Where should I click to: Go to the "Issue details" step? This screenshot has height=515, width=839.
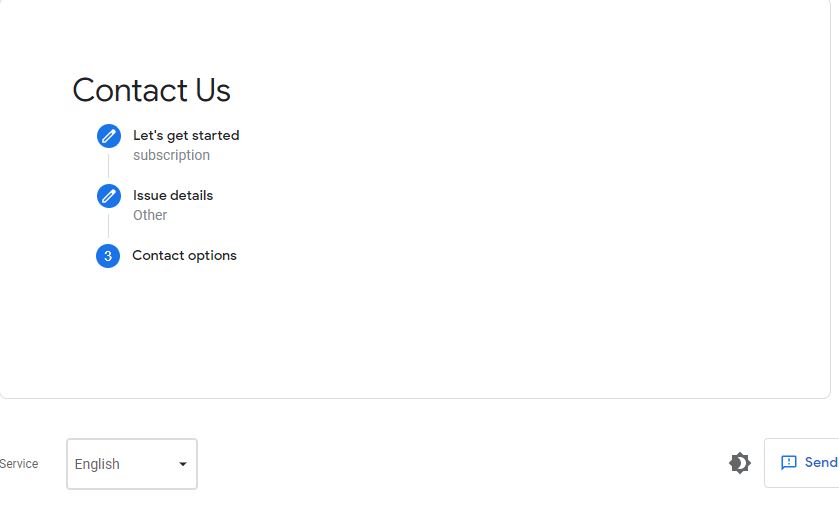(x=173, y=195)
